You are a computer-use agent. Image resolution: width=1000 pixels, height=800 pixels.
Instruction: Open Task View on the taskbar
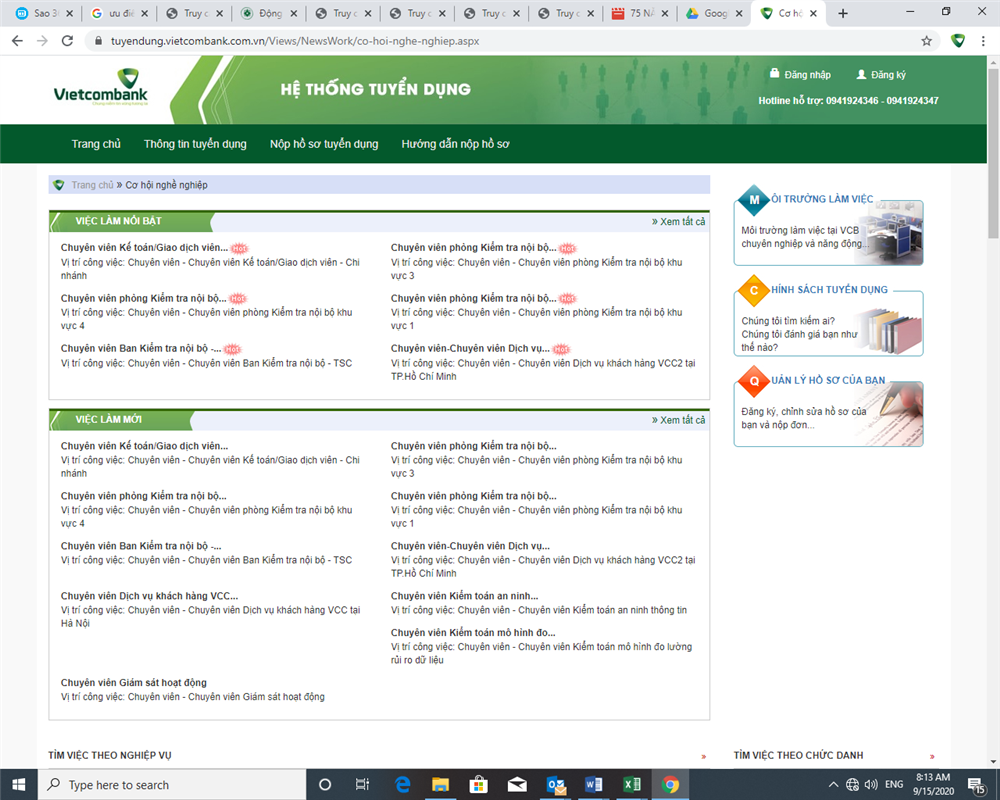(362, 785)
